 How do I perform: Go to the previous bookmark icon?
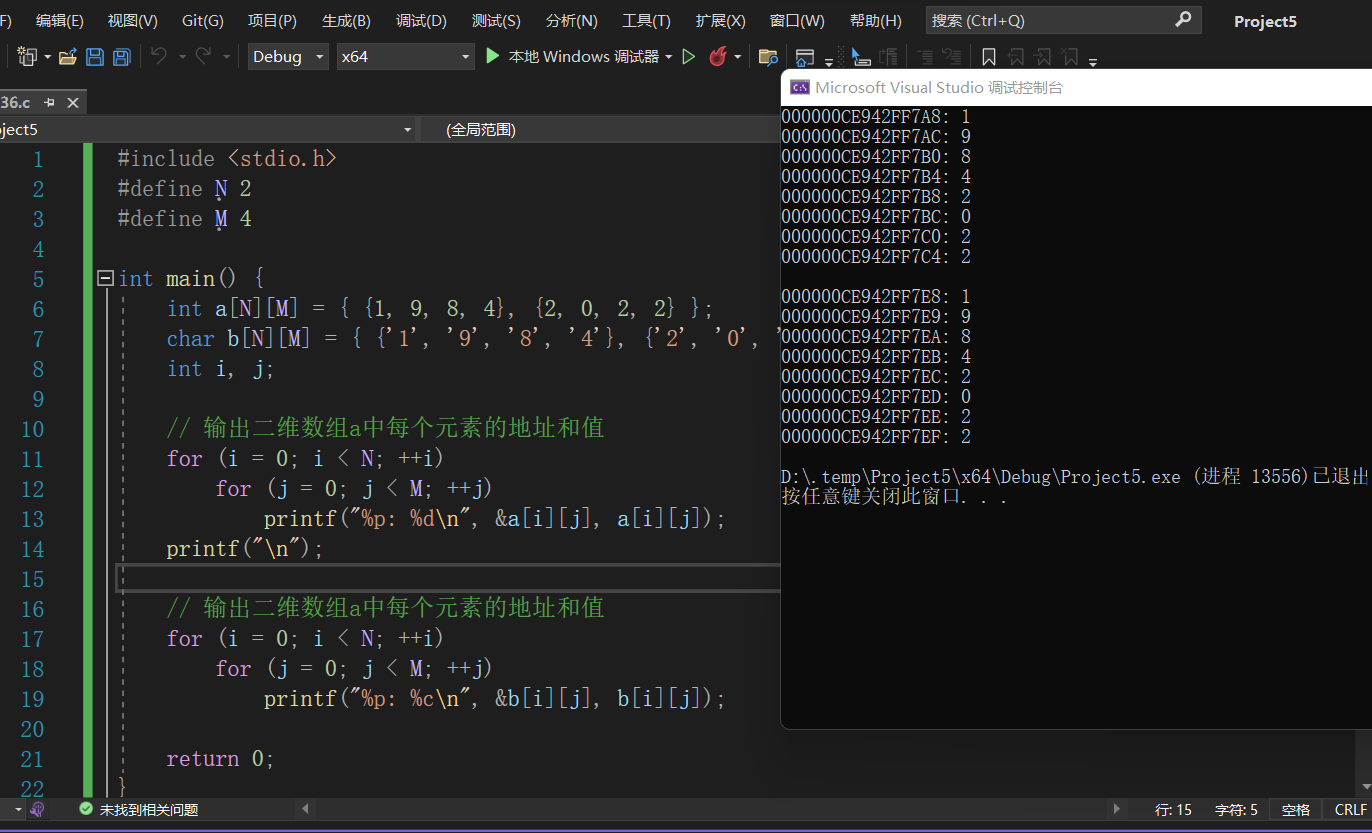[1016, 57]
